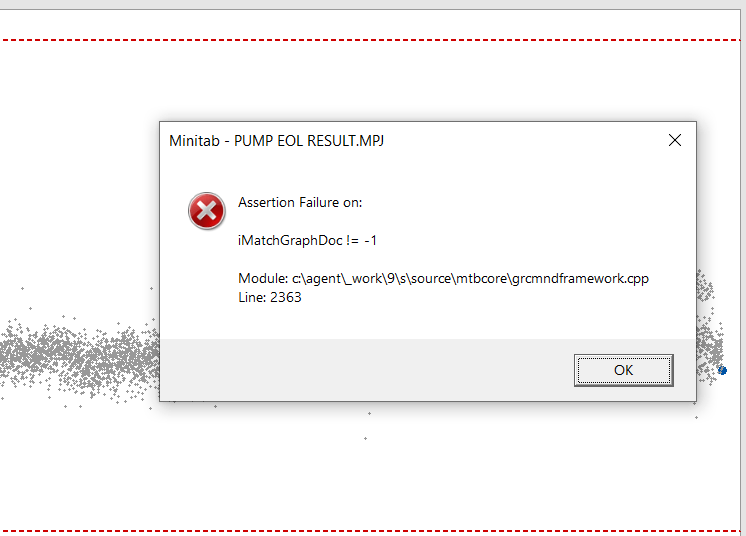
Task: Select the lowest outlier point below the dialog
Action: pos(365,438)
